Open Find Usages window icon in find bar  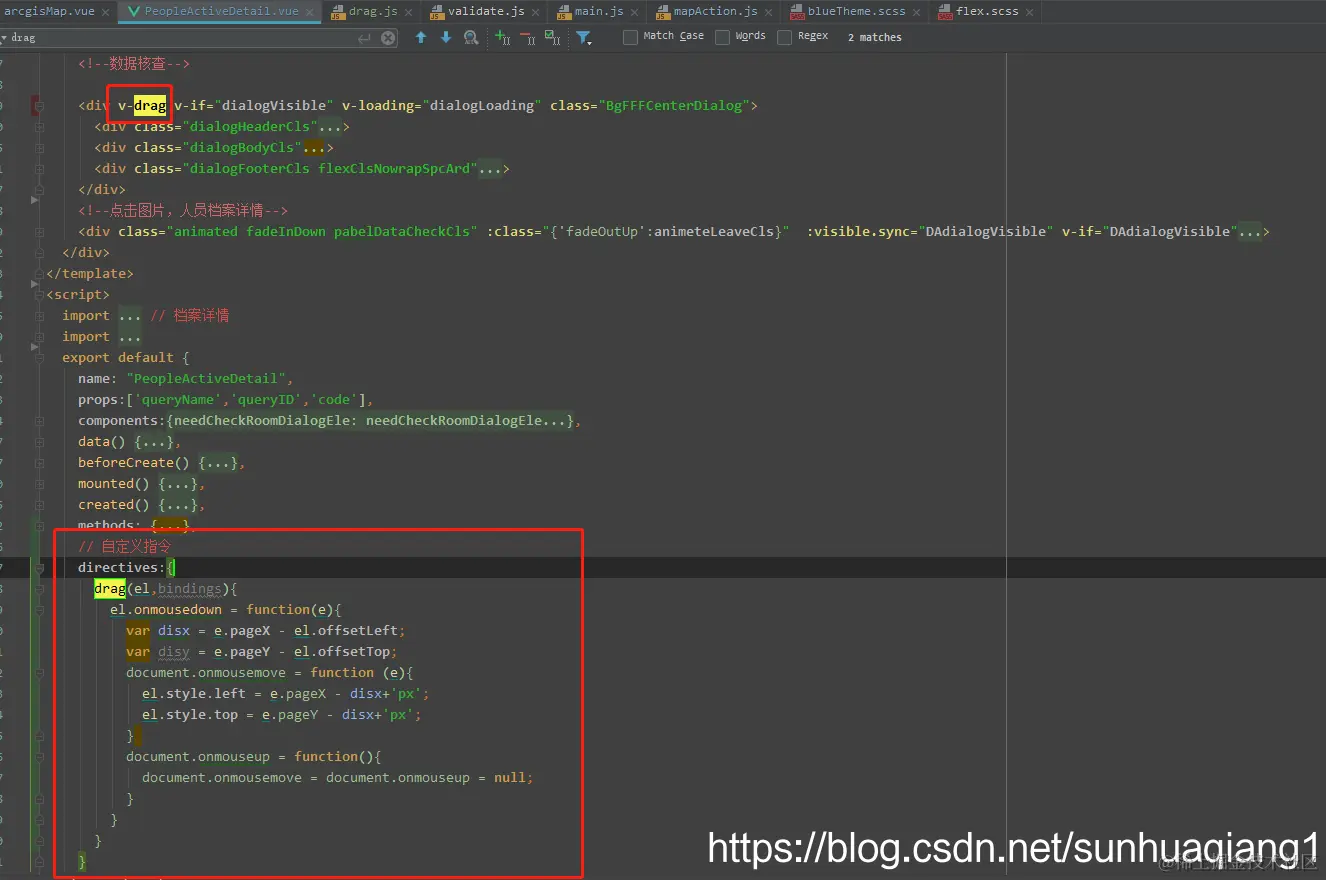pos(470,37)
